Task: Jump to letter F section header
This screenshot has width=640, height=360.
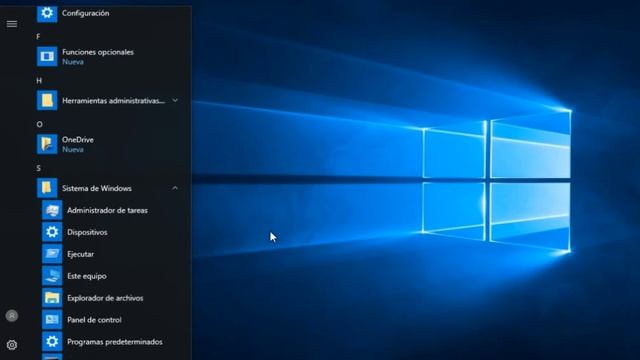Action: click(x=38, y=37)
